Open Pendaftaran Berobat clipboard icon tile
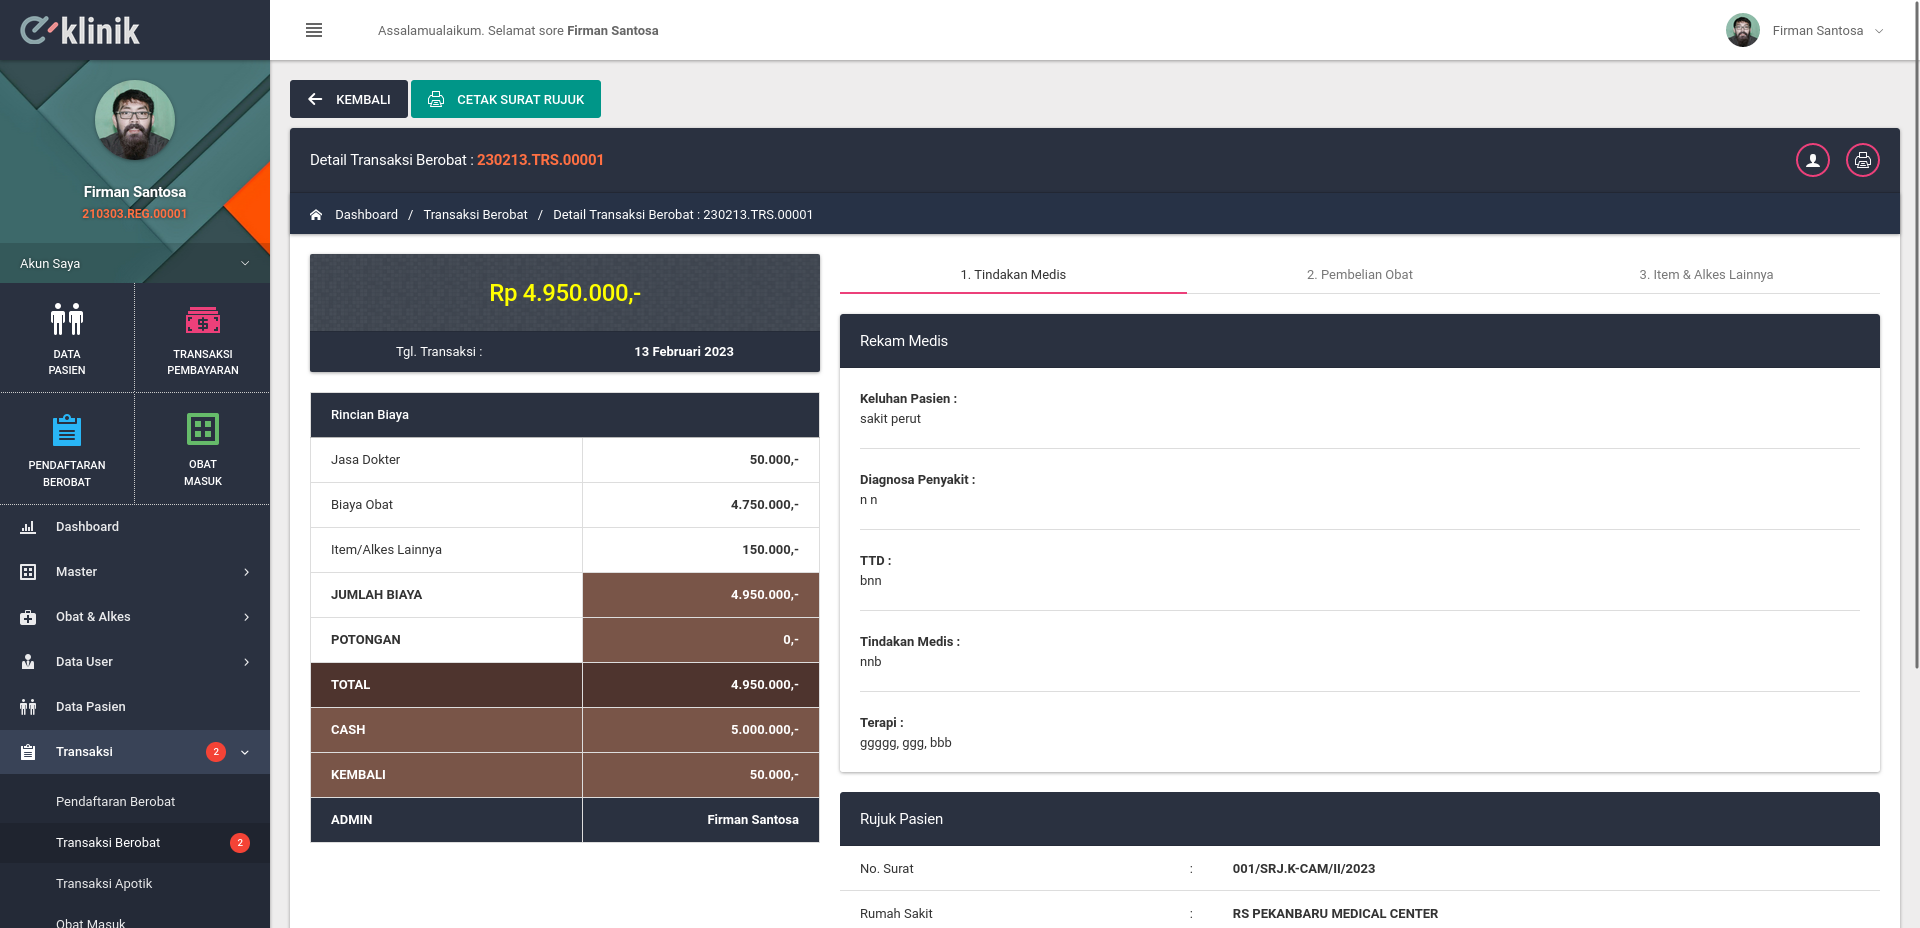This screenshot has width=1920, height=928. coord(67,449)
